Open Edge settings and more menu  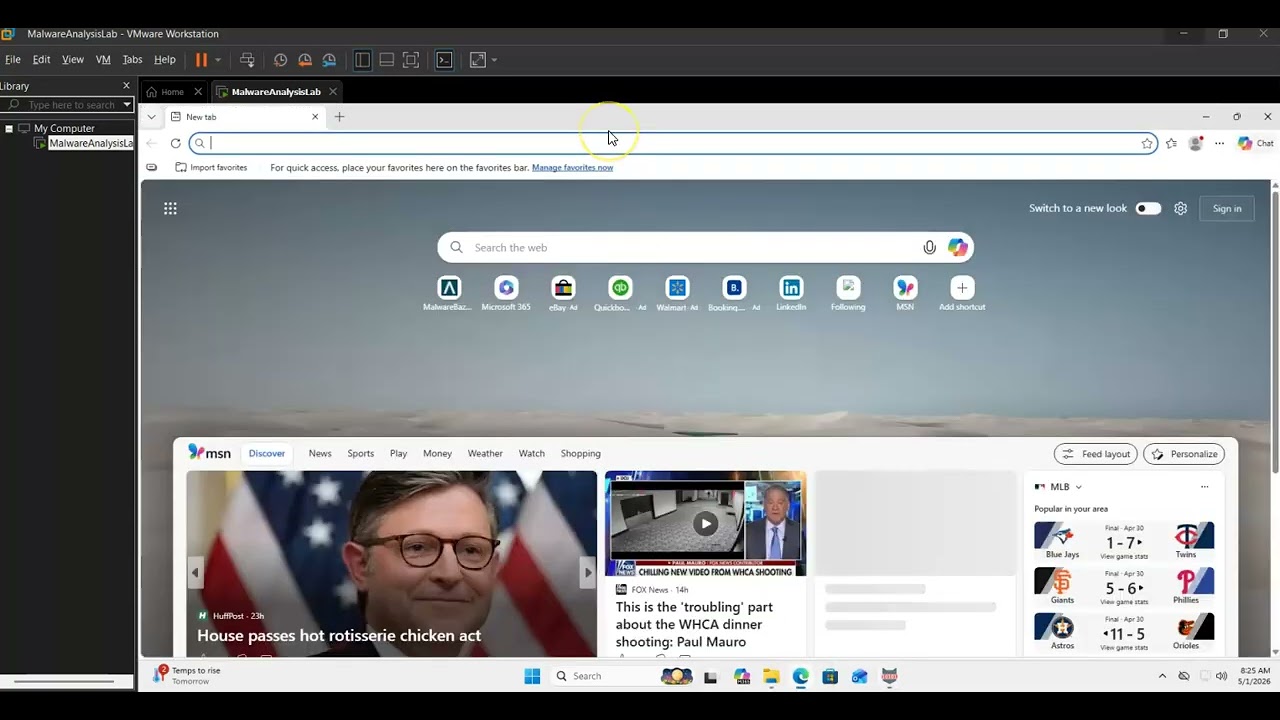click(1219, 143)
